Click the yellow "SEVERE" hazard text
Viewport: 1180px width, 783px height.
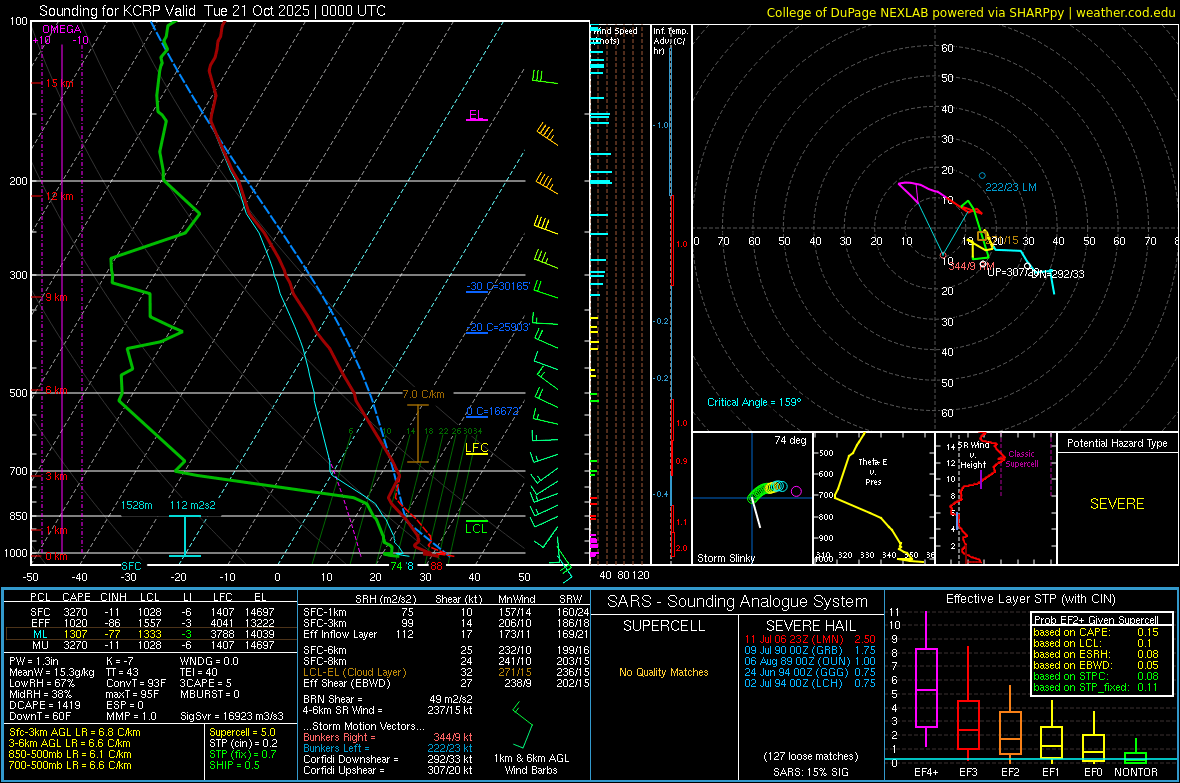coord(1117,504)
